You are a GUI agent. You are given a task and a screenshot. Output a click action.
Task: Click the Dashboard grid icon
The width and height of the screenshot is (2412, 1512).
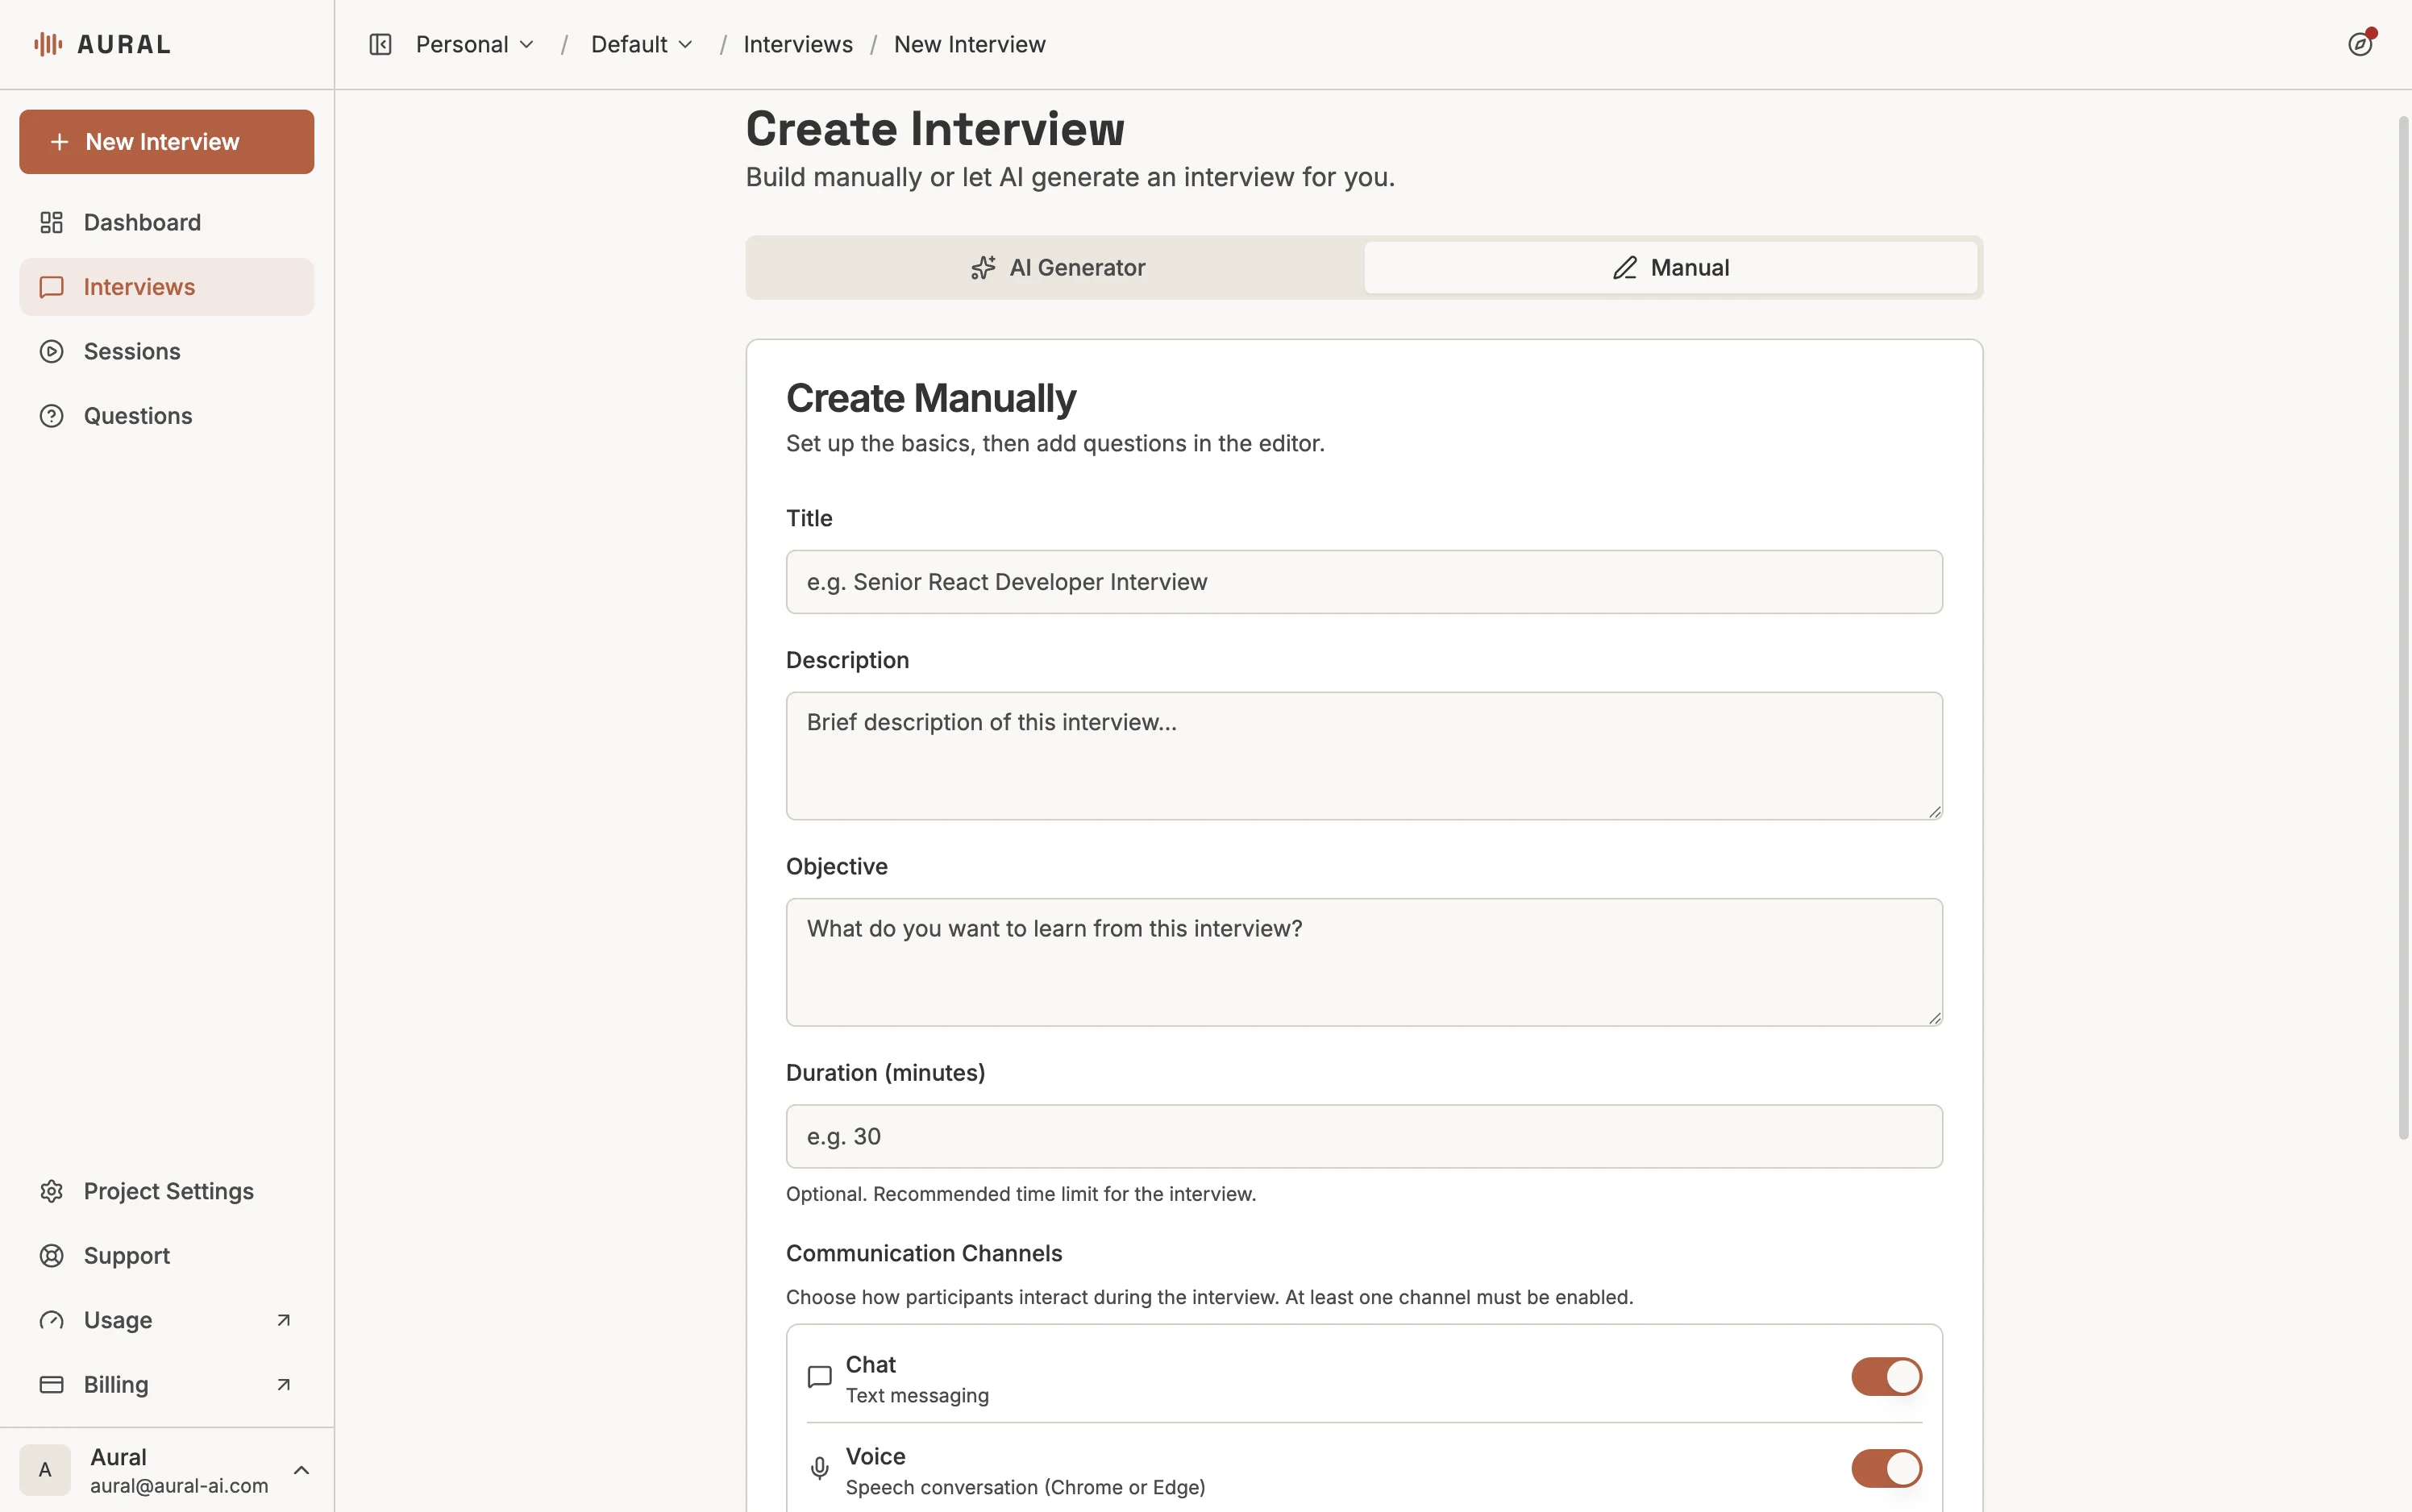[x=51, y=222]
